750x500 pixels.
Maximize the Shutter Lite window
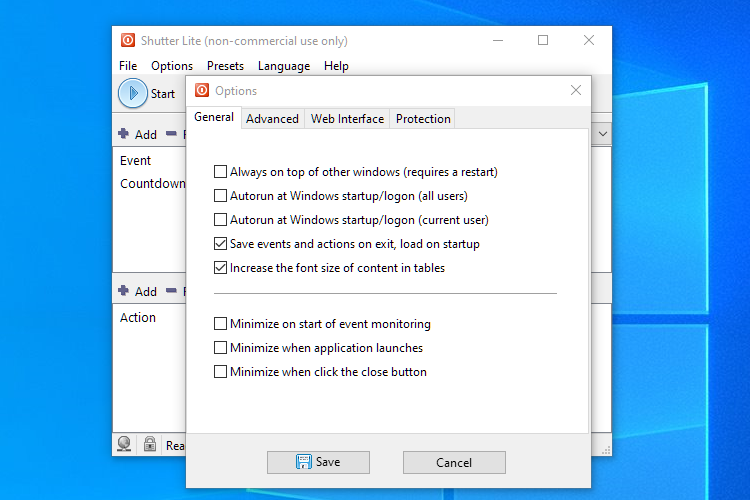[x=543, y=40]
